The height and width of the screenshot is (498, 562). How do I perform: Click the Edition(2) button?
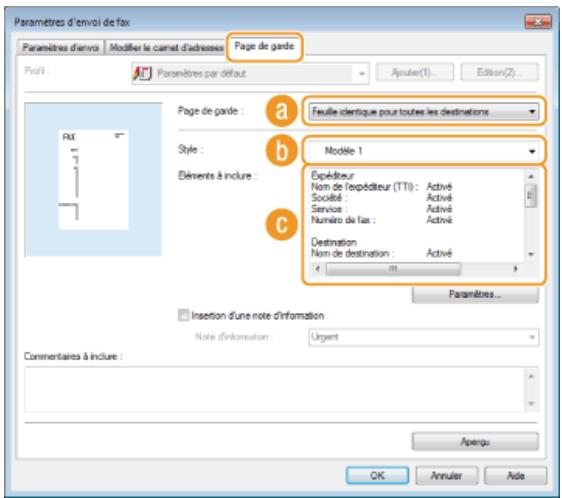tap(499, 73)
